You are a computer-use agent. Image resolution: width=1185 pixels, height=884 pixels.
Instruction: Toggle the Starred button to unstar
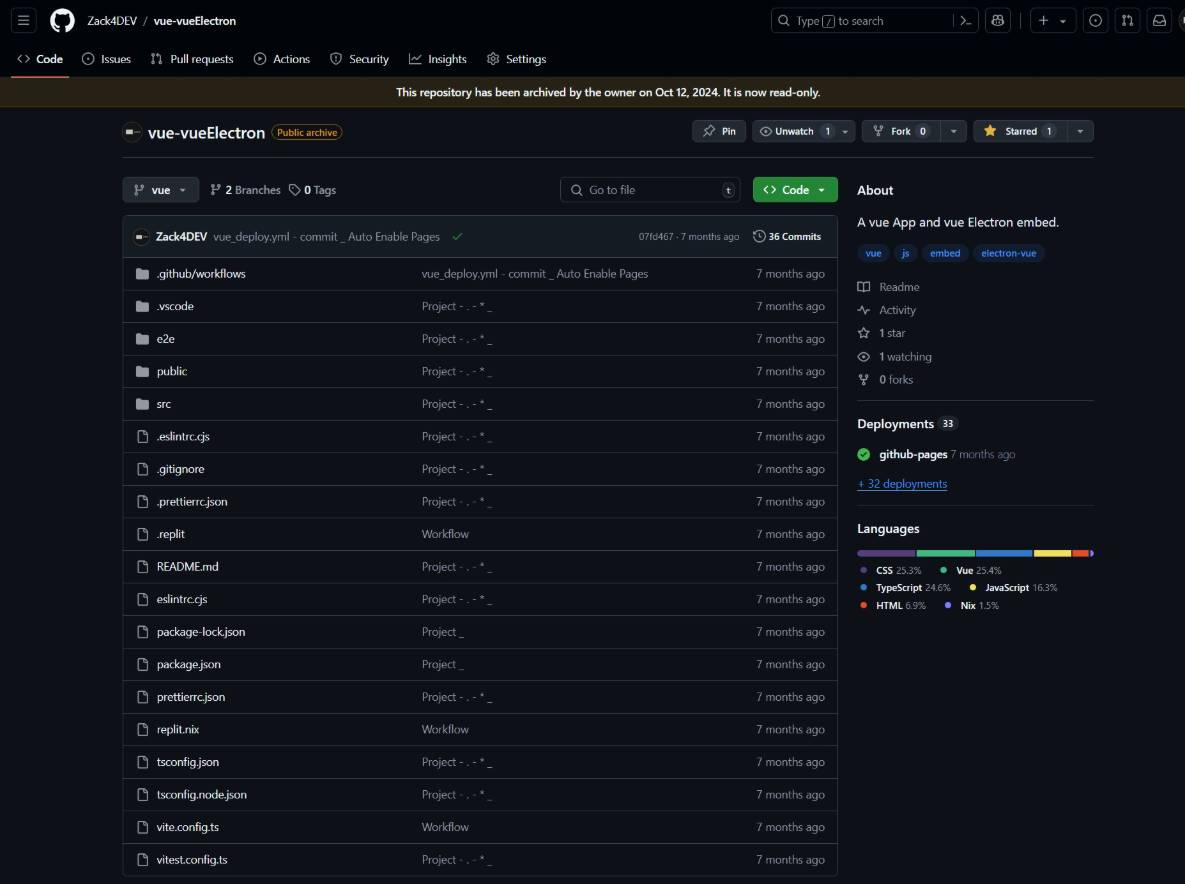tap(1020, 131)
